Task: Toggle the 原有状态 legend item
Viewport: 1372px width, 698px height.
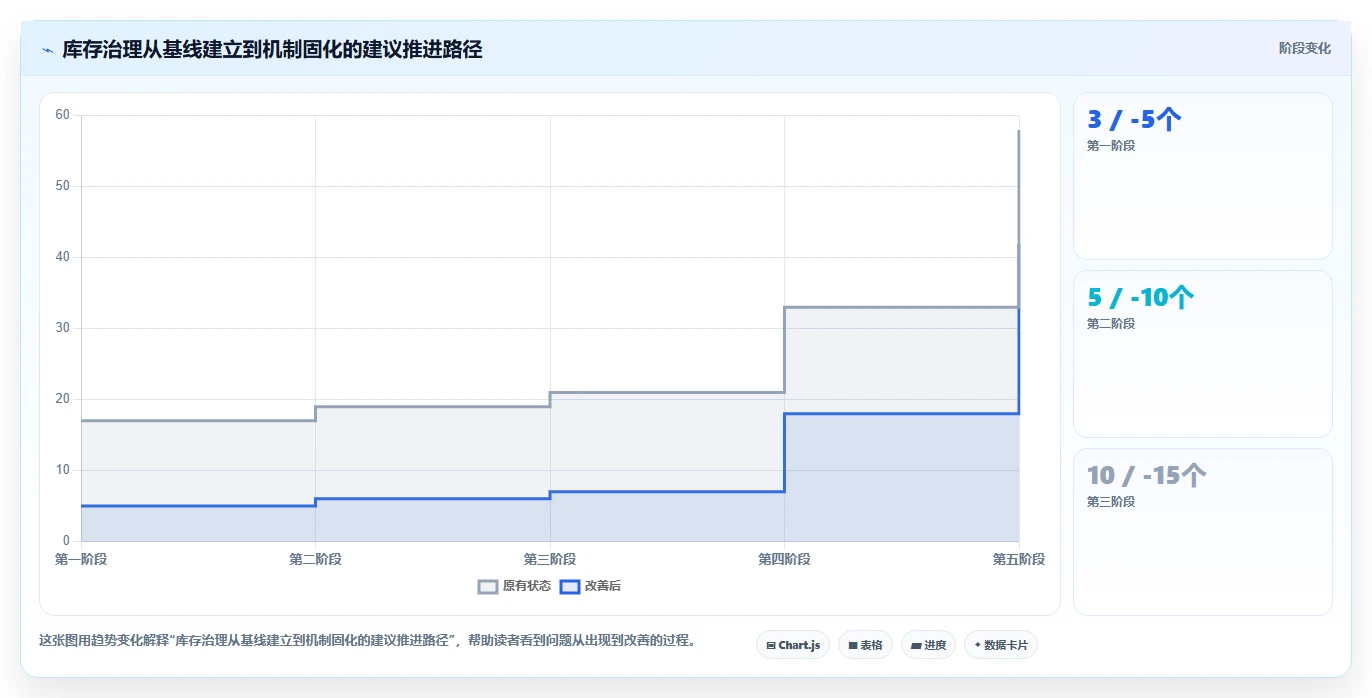Action: click(x=514, y=586)
